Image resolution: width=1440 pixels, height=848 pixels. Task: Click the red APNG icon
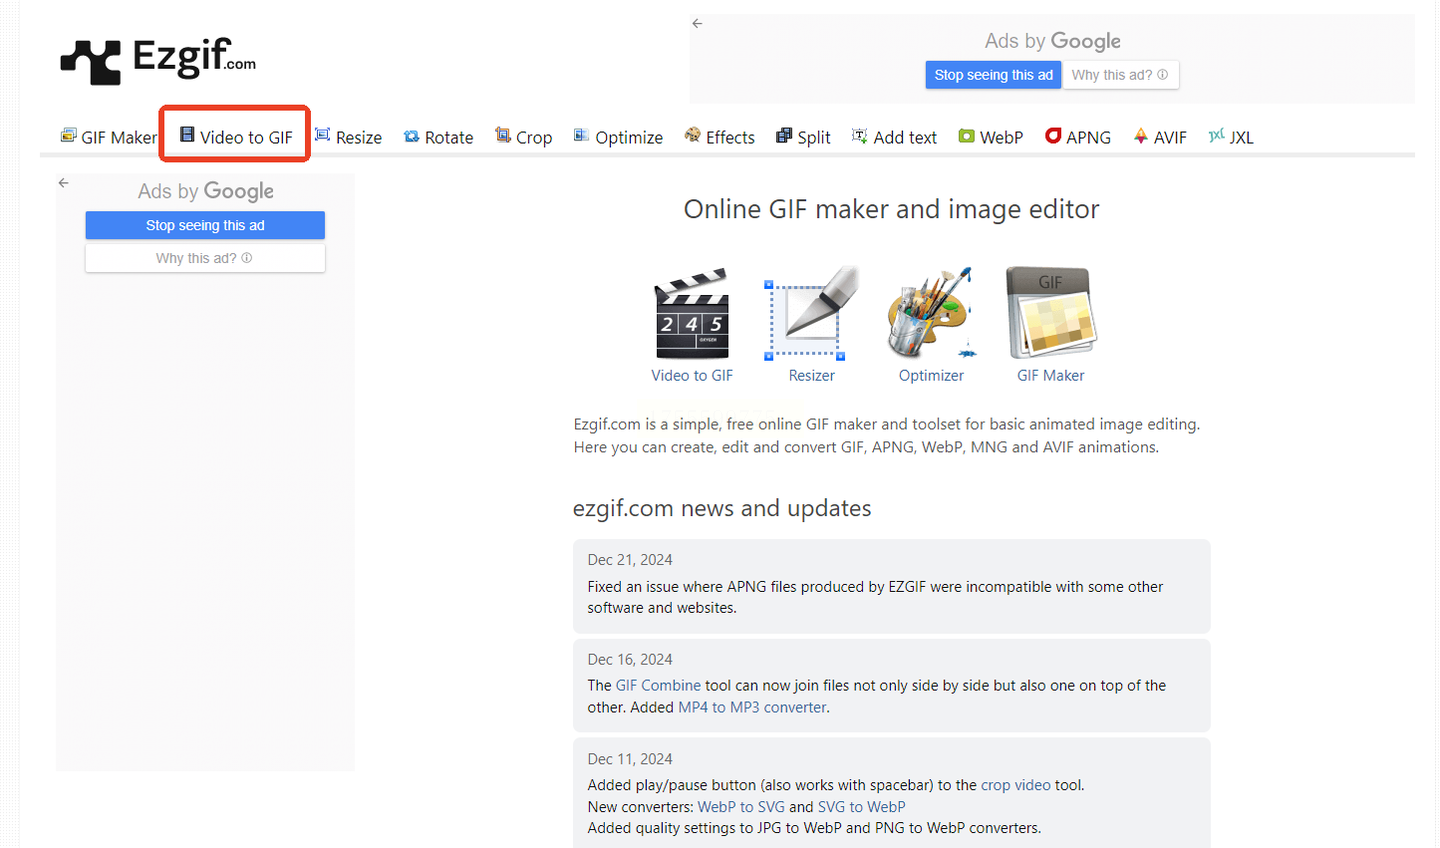tap(1053, 135)
